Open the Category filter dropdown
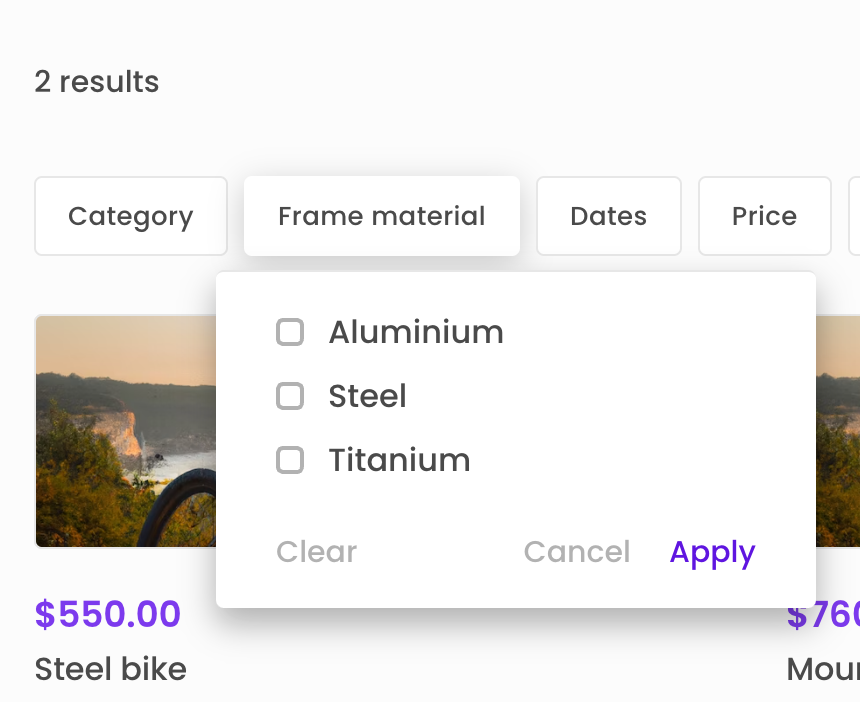 pyautogui.click(x=130, y=216)
